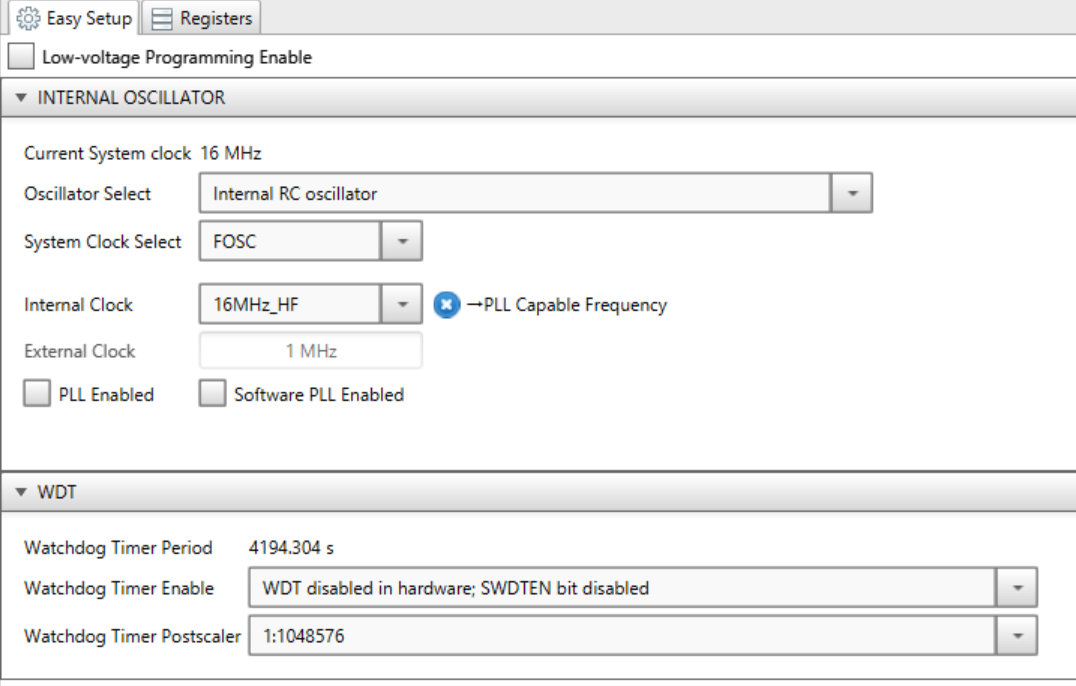This screenshot has width=1076, height=686.
Task: Switch to the Registers tab
Action: click(204, 18)
